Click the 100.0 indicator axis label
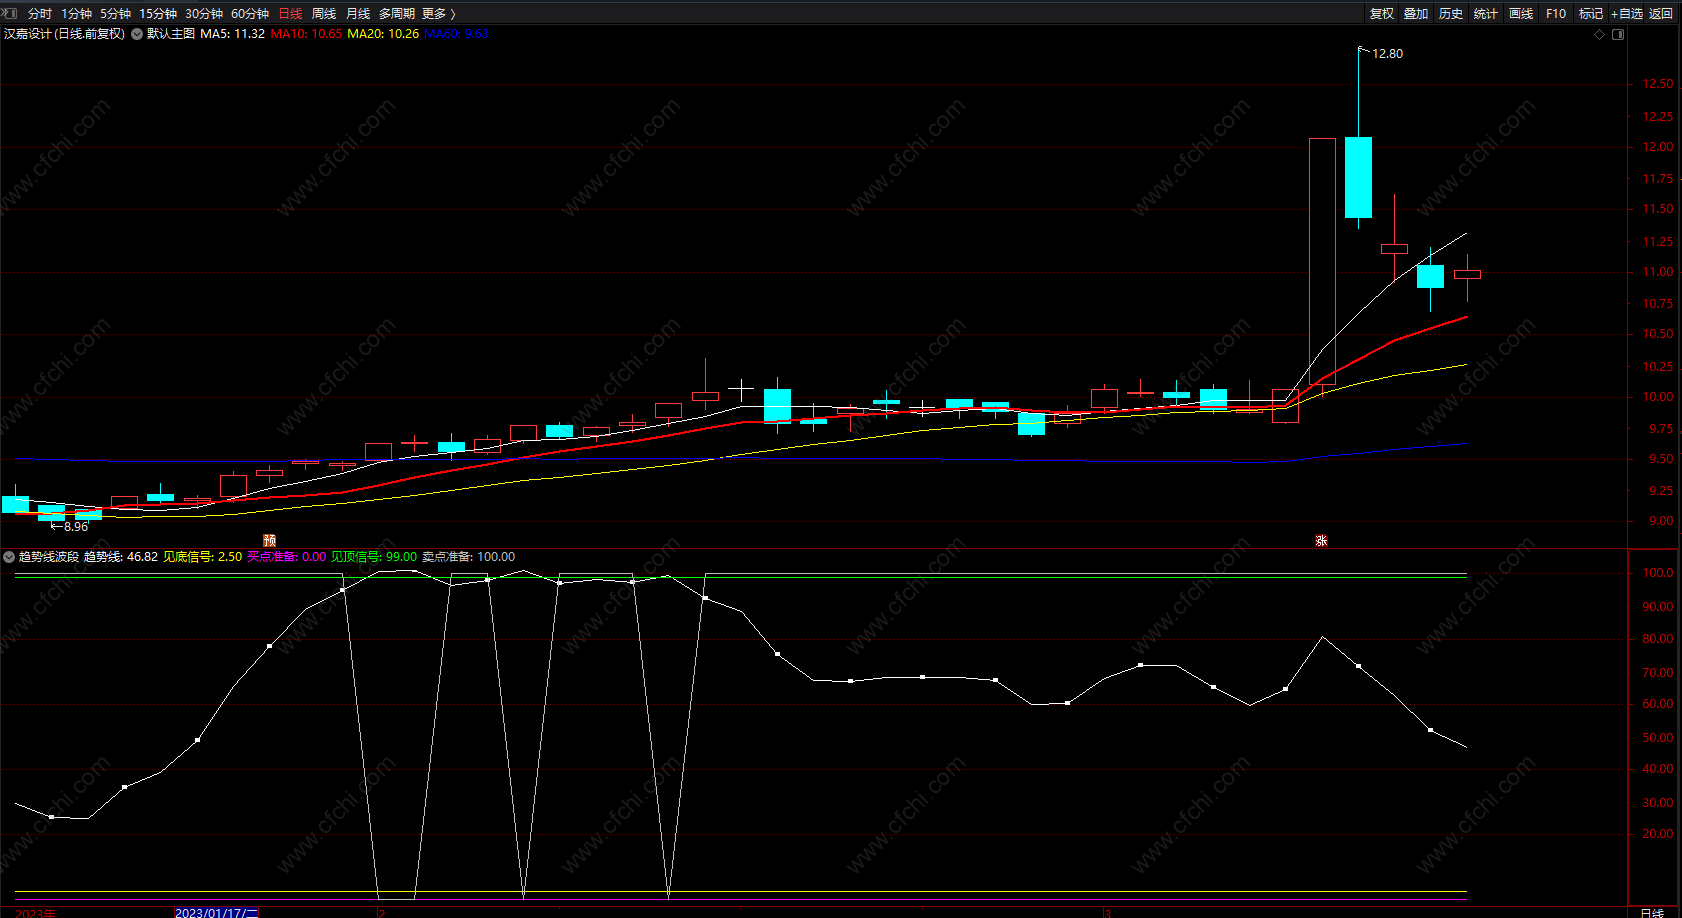The width and height of the screenshot is (1682, 918). coord(1658,573)
